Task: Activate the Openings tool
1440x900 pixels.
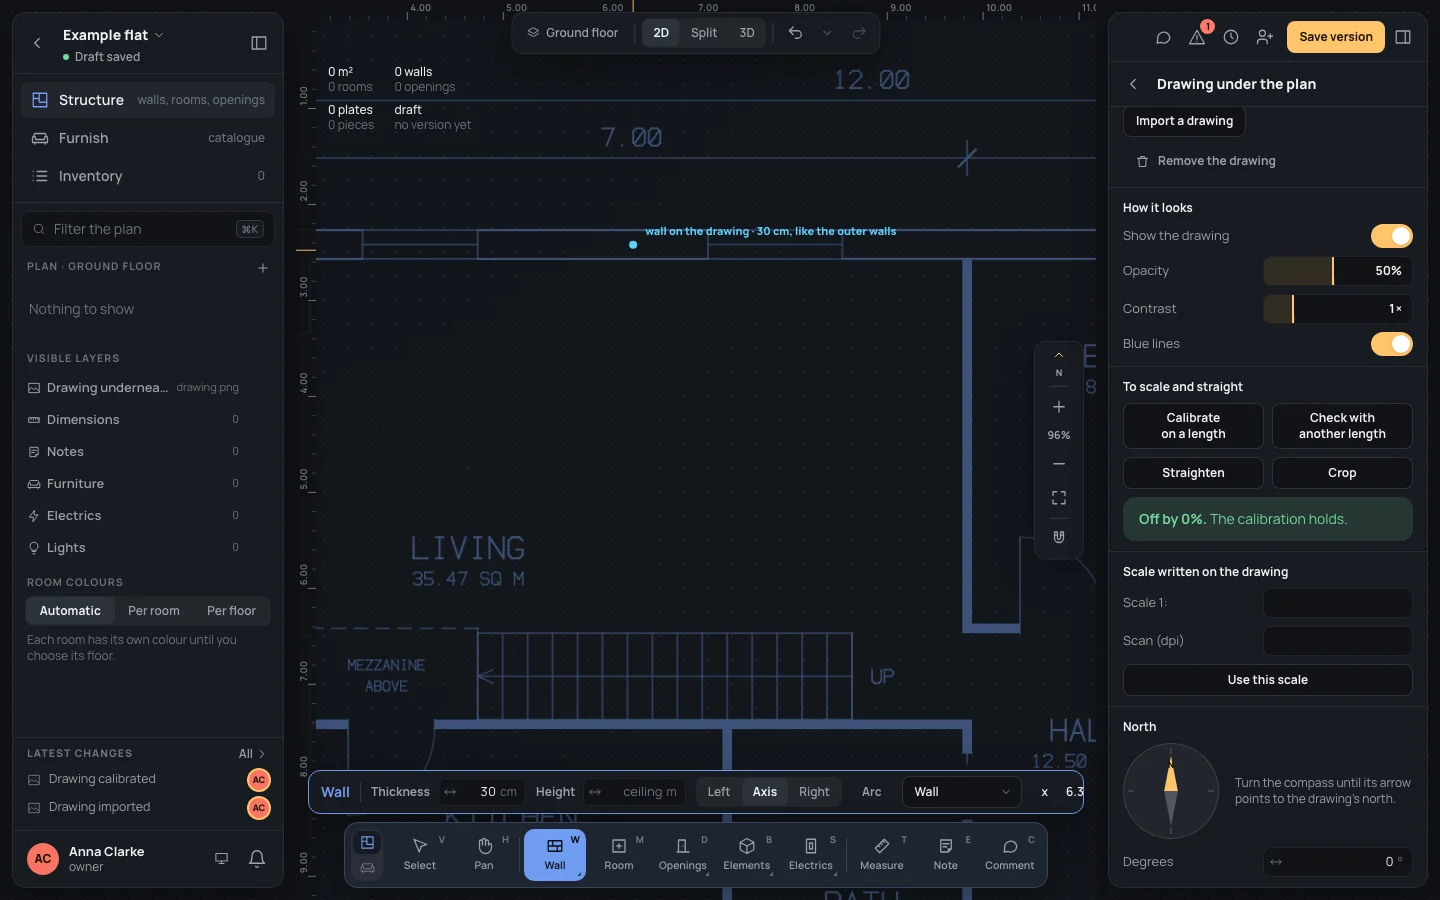Action: point(683,855)
